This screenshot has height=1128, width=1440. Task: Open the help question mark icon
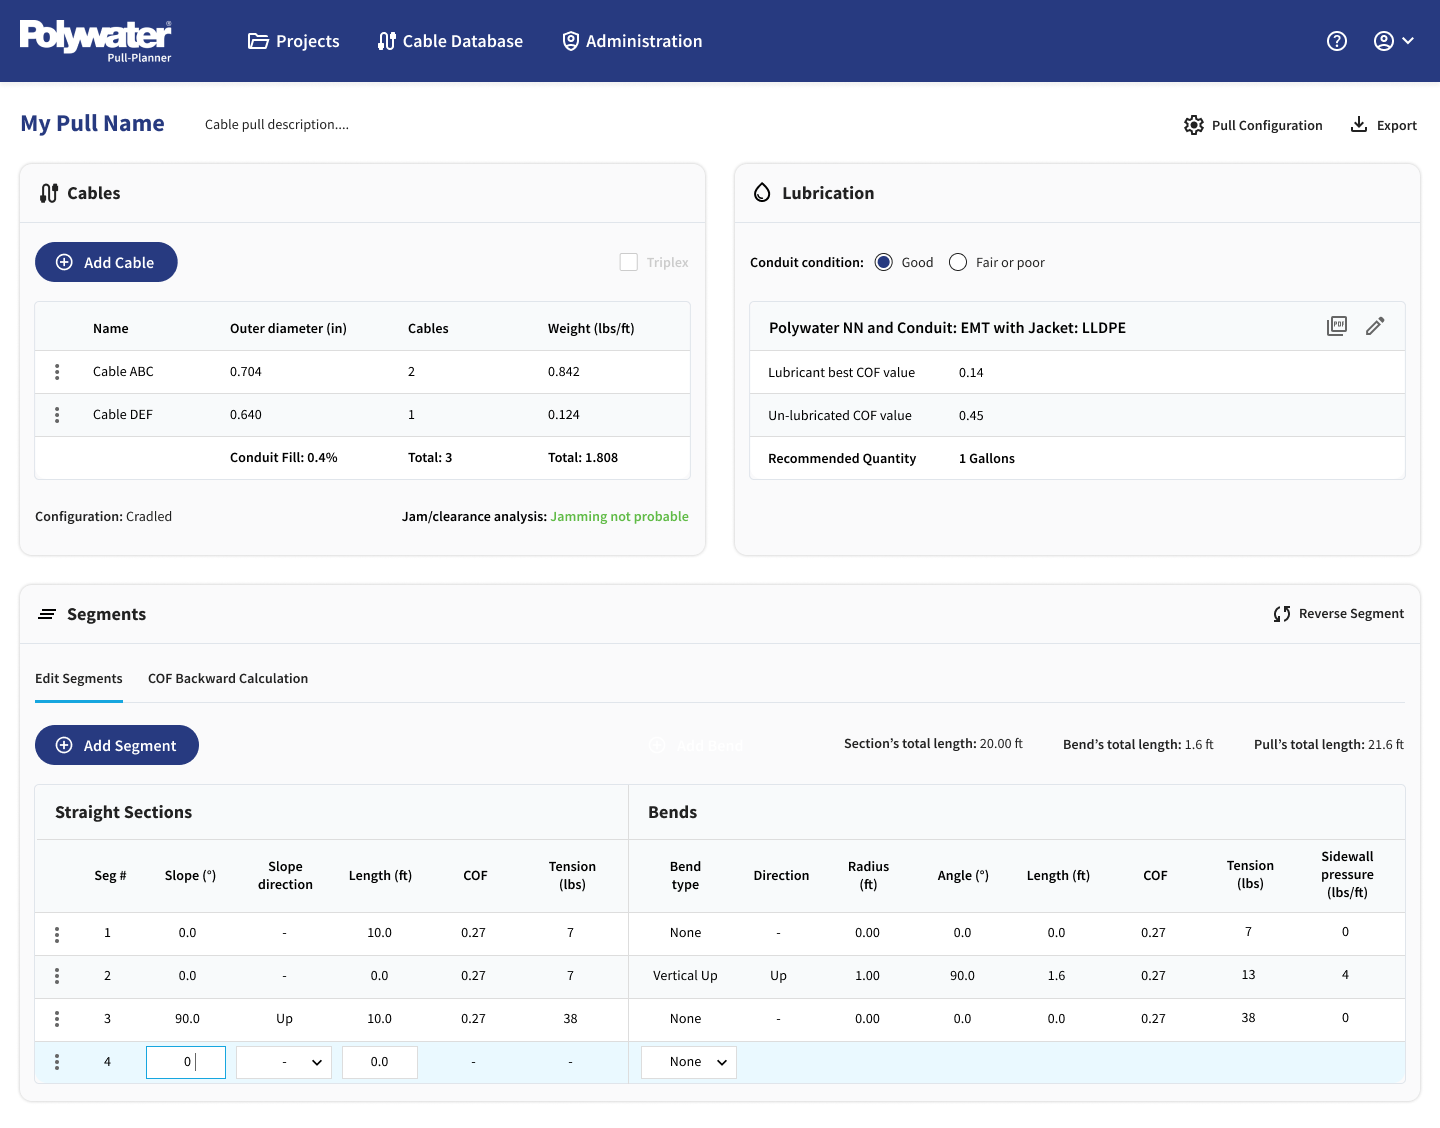(1337, 41)
